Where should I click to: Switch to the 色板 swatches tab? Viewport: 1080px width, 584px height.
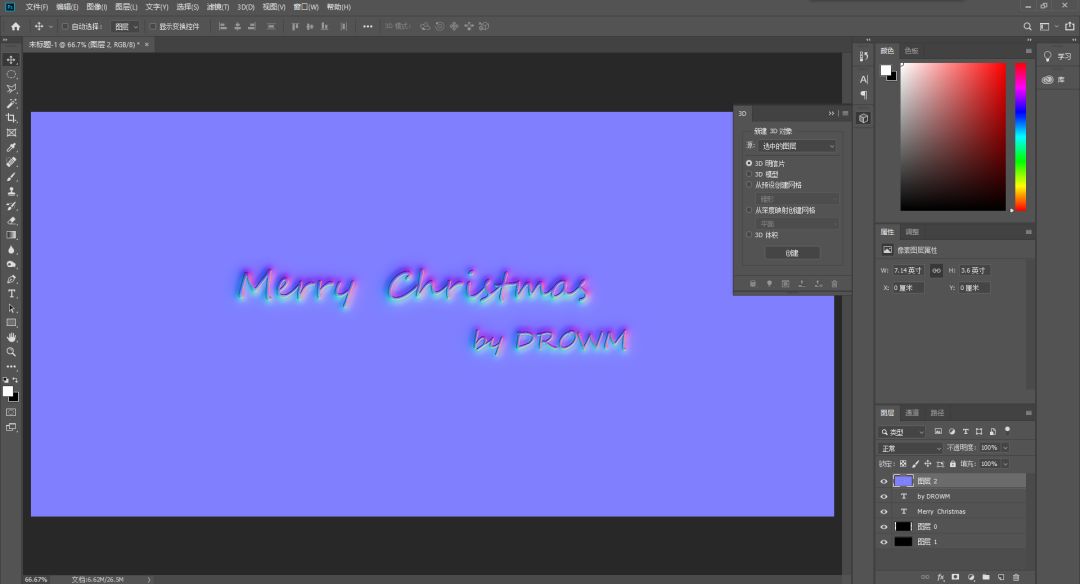[x=911, y=51]
